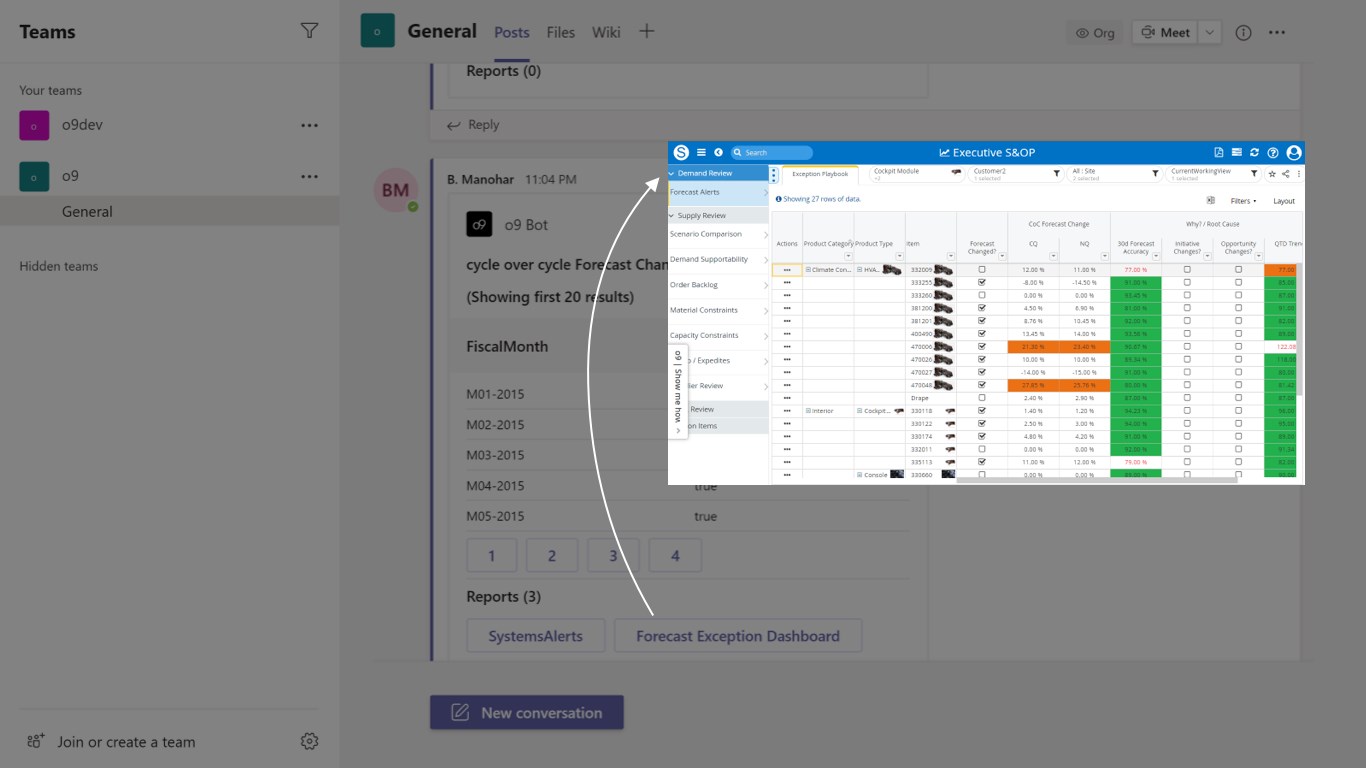Open the stacked list icon in dashboard header
This screenshot has width=1366, height=768.
pyautogui.click(x=1237, y=152)
